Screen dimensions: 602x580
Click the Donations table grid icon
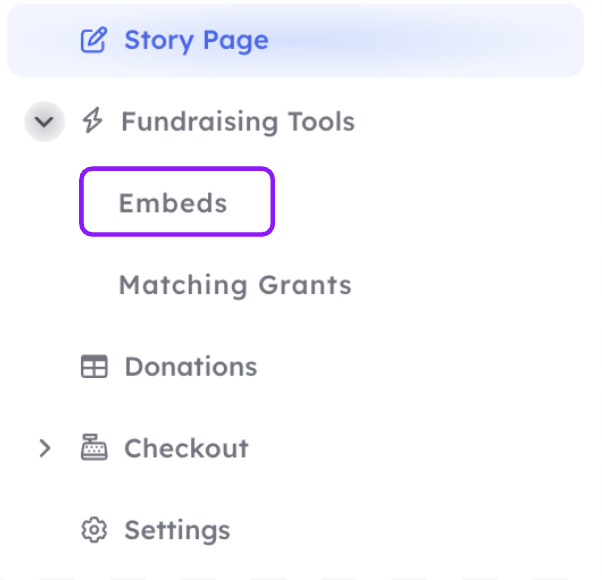94,366
